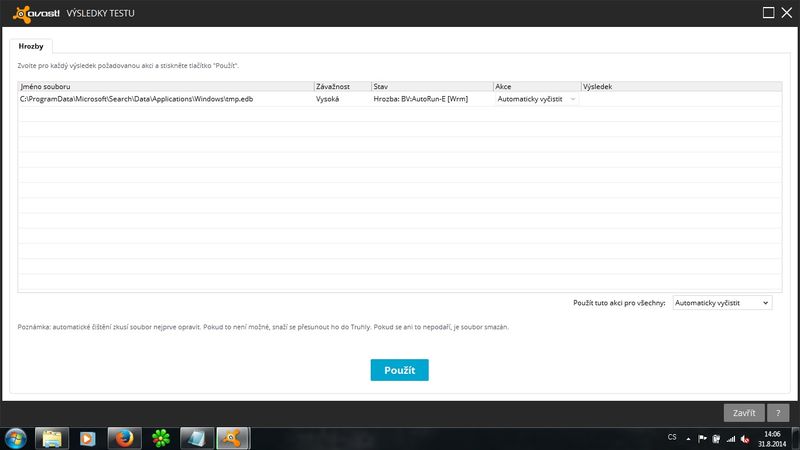Sort by 'Závažnost' column header
Viewport: 800px width, 450px height.
[341, 87]
